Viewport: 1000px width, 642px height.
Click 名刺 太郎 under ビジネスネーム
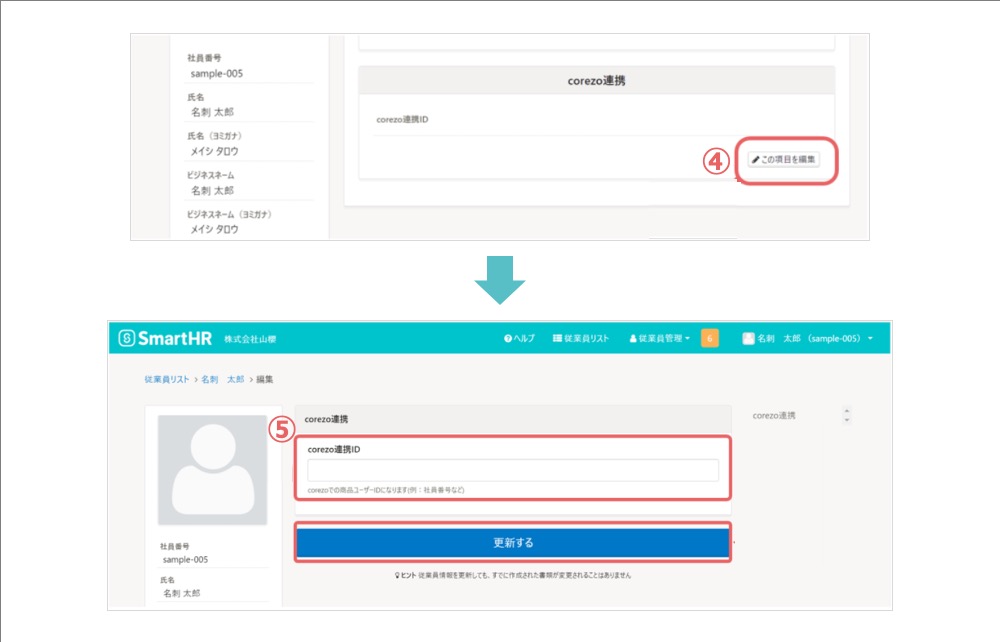point(212,191)
